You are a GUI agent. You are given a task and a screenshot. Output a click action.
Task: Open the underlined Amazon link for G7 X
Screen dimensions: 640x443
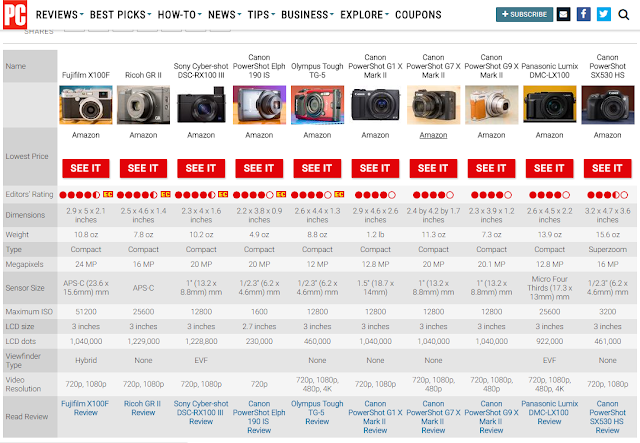point(433,135)
